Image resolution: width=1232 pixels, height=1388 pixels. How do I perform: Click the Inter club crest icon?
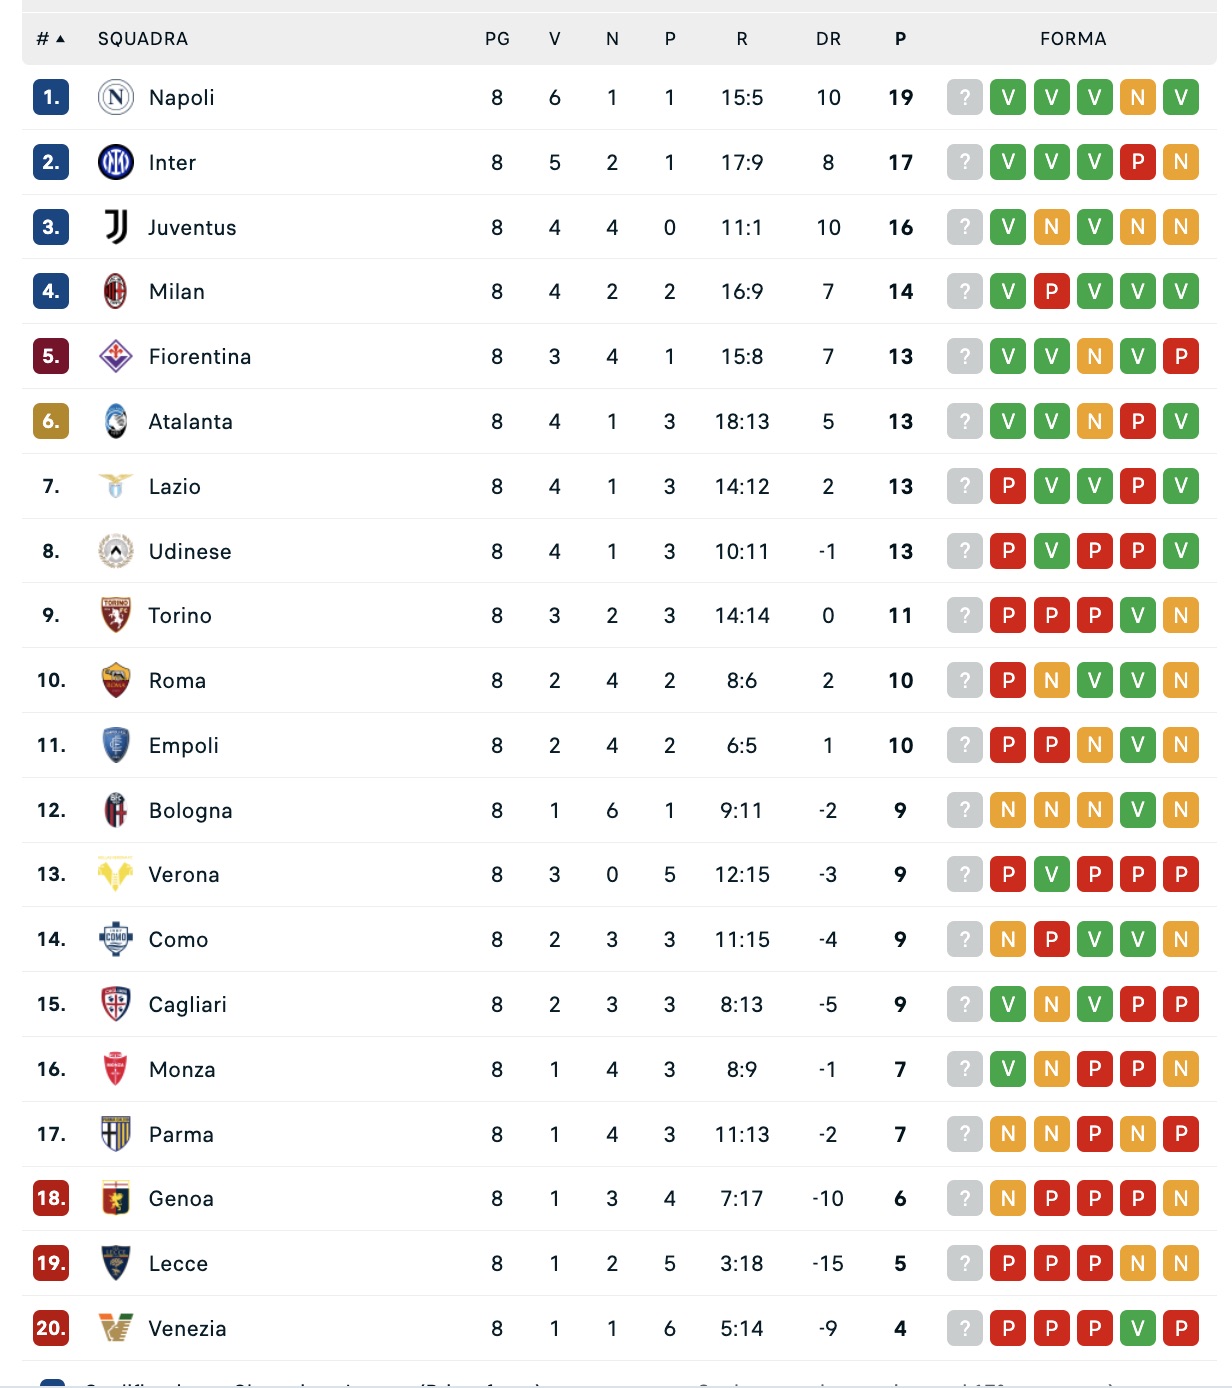[x=116, y=162]
